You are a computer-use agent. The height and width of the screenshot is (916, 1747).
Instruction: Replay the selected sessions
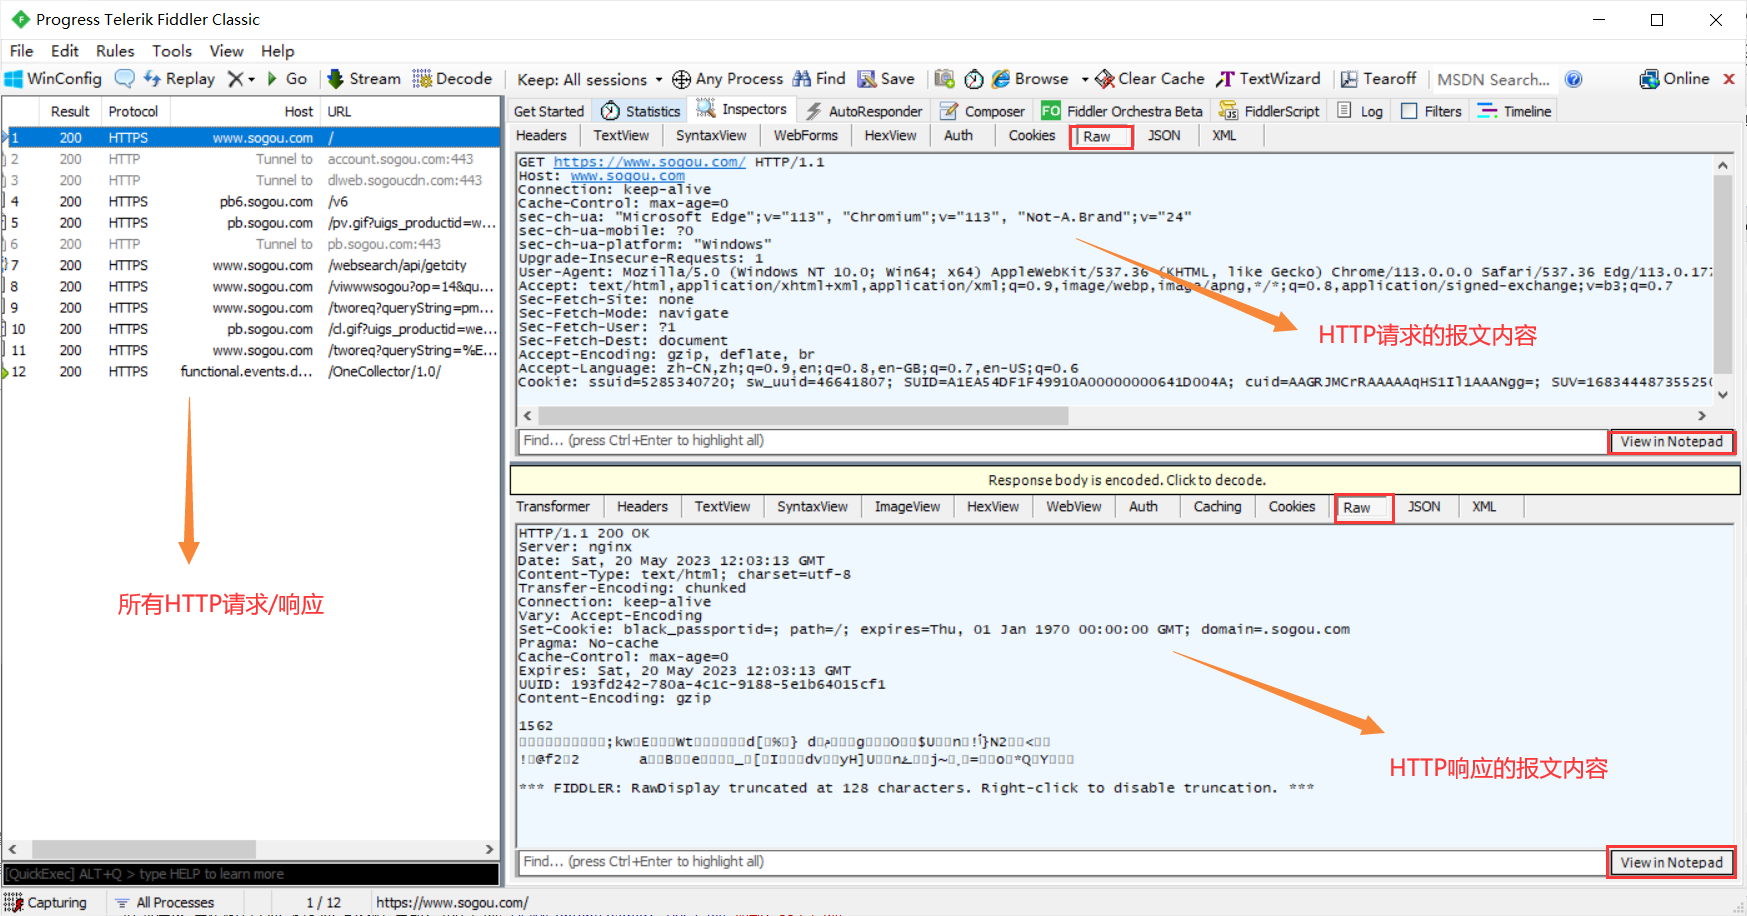(179, 79)
